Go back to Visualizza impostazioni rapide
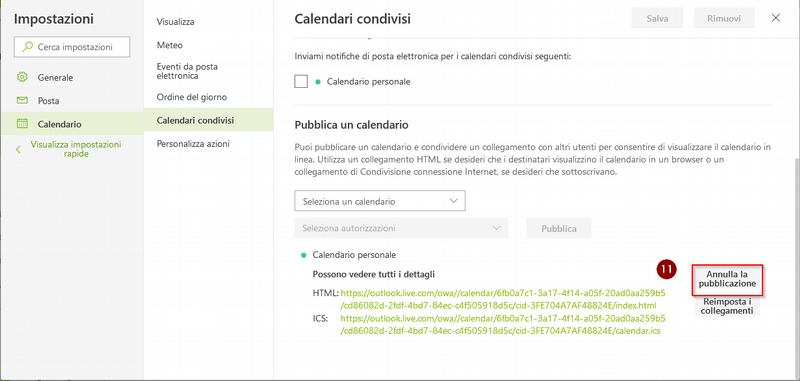 click(76, 149)
